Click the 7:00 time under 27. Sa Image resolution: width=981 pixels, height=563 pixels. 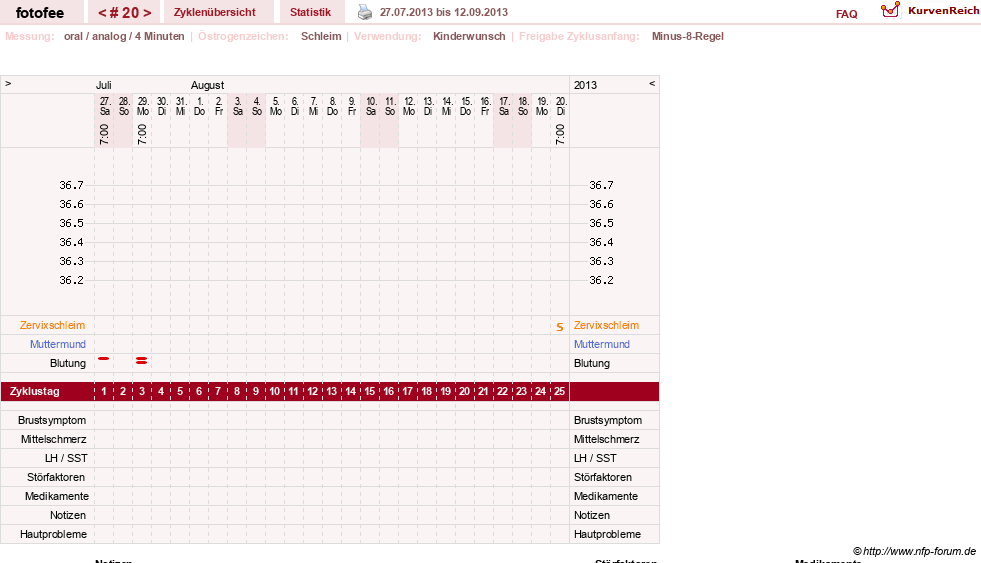point(104,134)
